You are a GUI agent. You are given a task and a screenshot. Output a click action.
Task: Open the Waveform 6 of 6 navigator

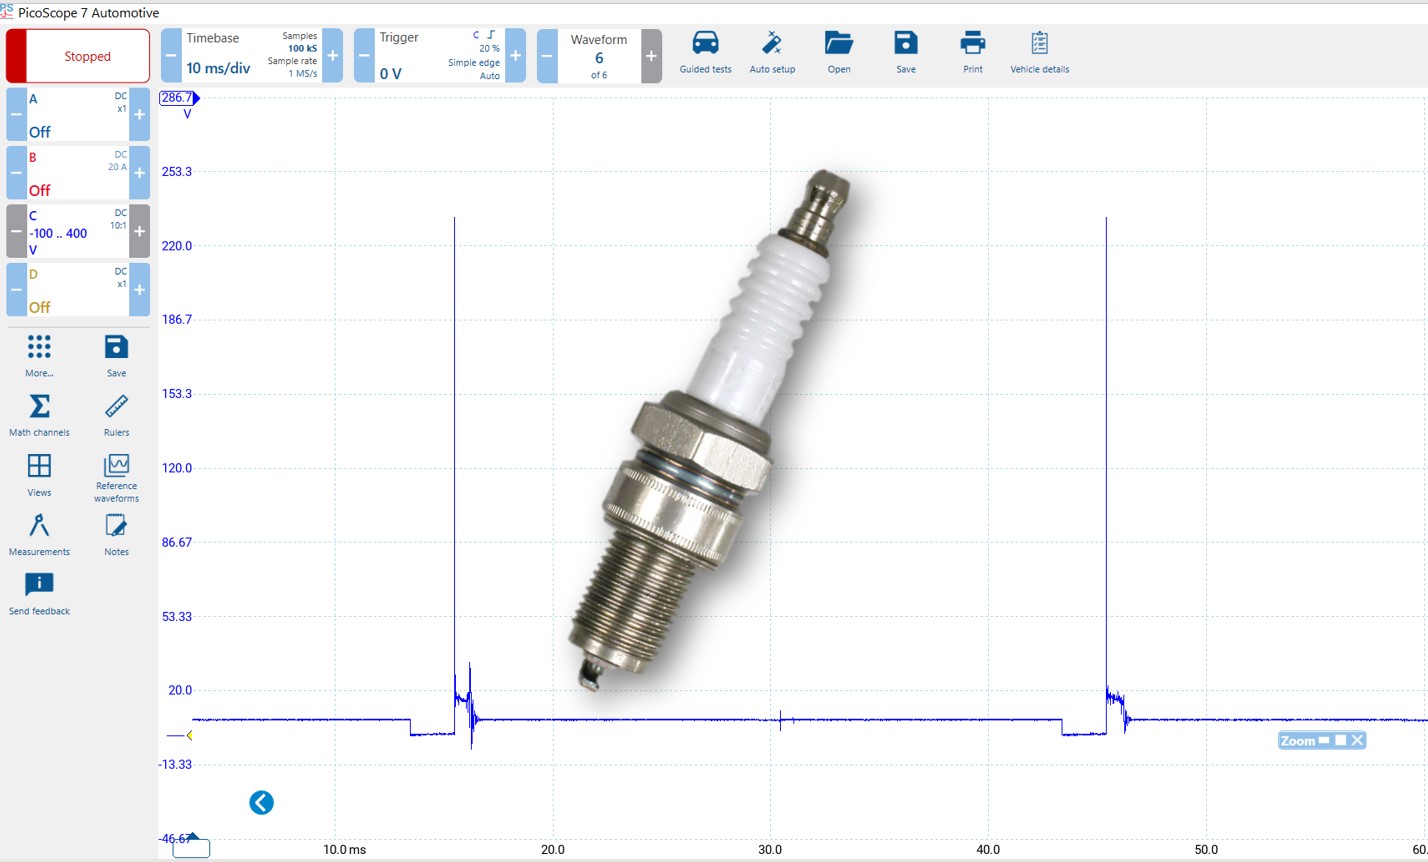tap(599, 56)
